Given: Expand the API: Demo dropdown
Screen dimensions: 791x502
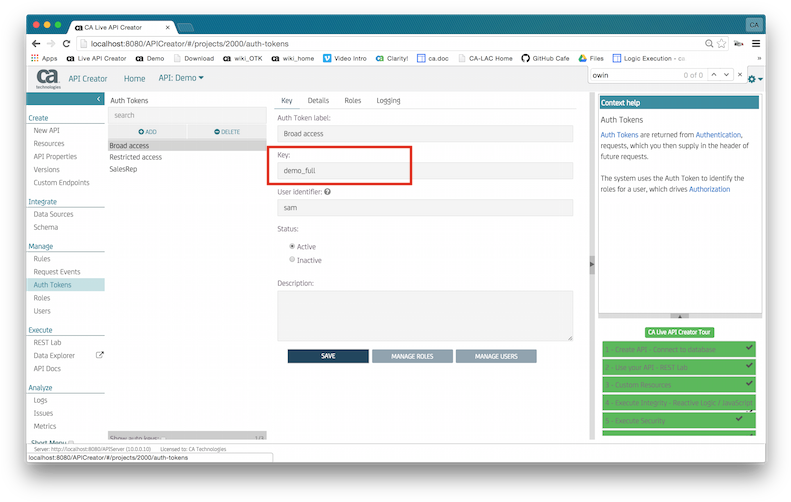Looking at the screenshot, I should coord(181,78).
